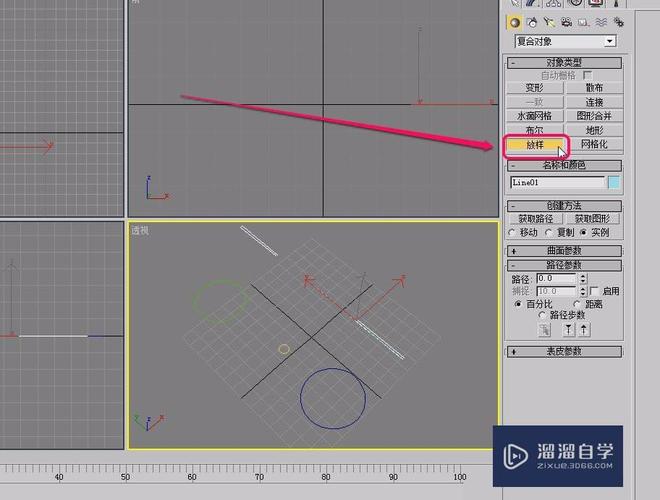Click frame 60 on the timeline

tap(192, 477)
